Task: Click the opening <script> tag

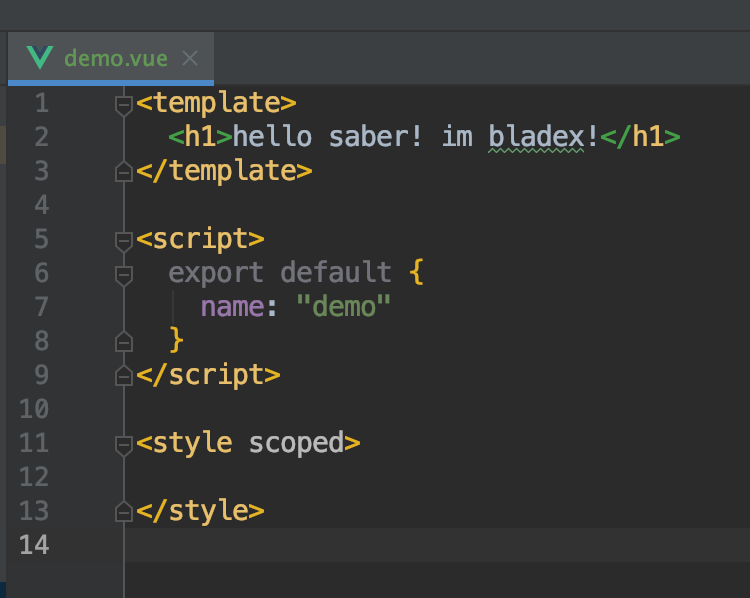Action: click(200, 239)
